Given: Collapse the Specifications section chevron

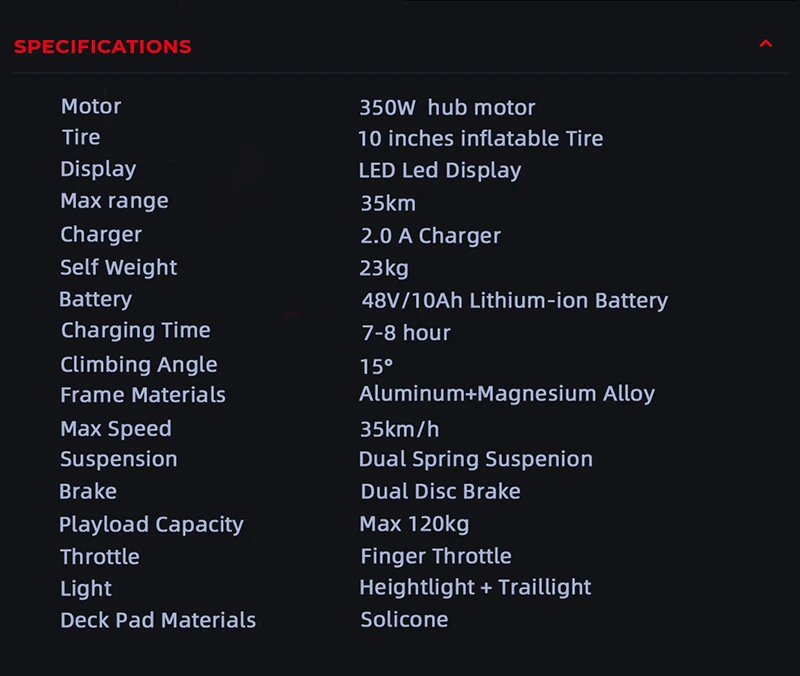Looking at the screenshot, I should click(766, 44).
